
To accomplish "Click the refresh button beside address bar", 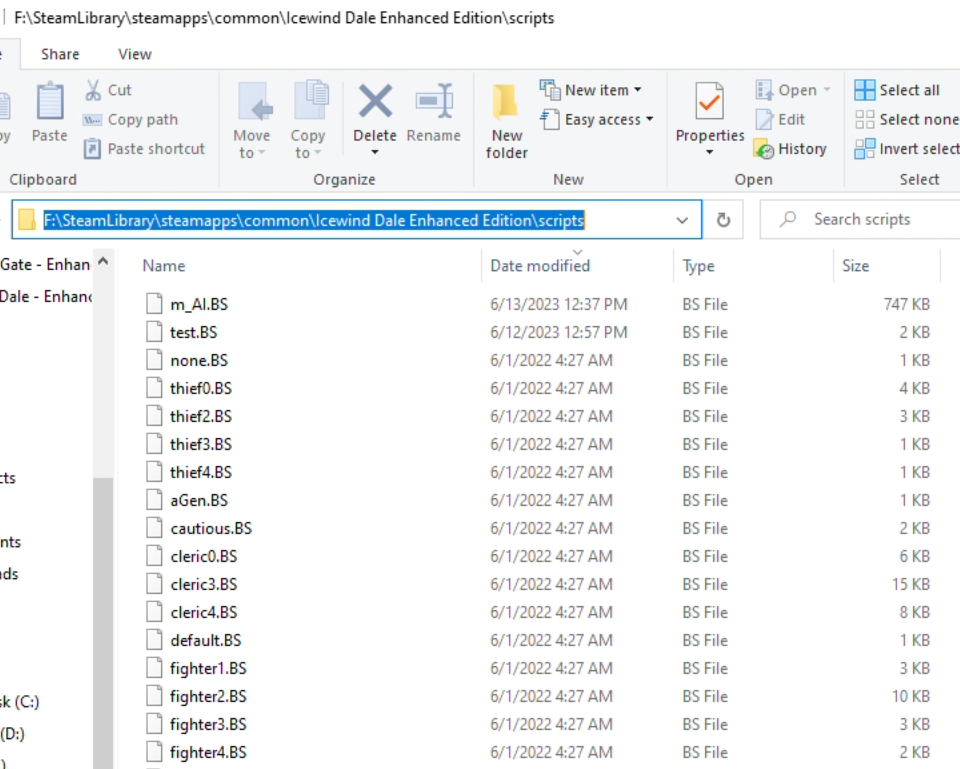I will [723, 219].
